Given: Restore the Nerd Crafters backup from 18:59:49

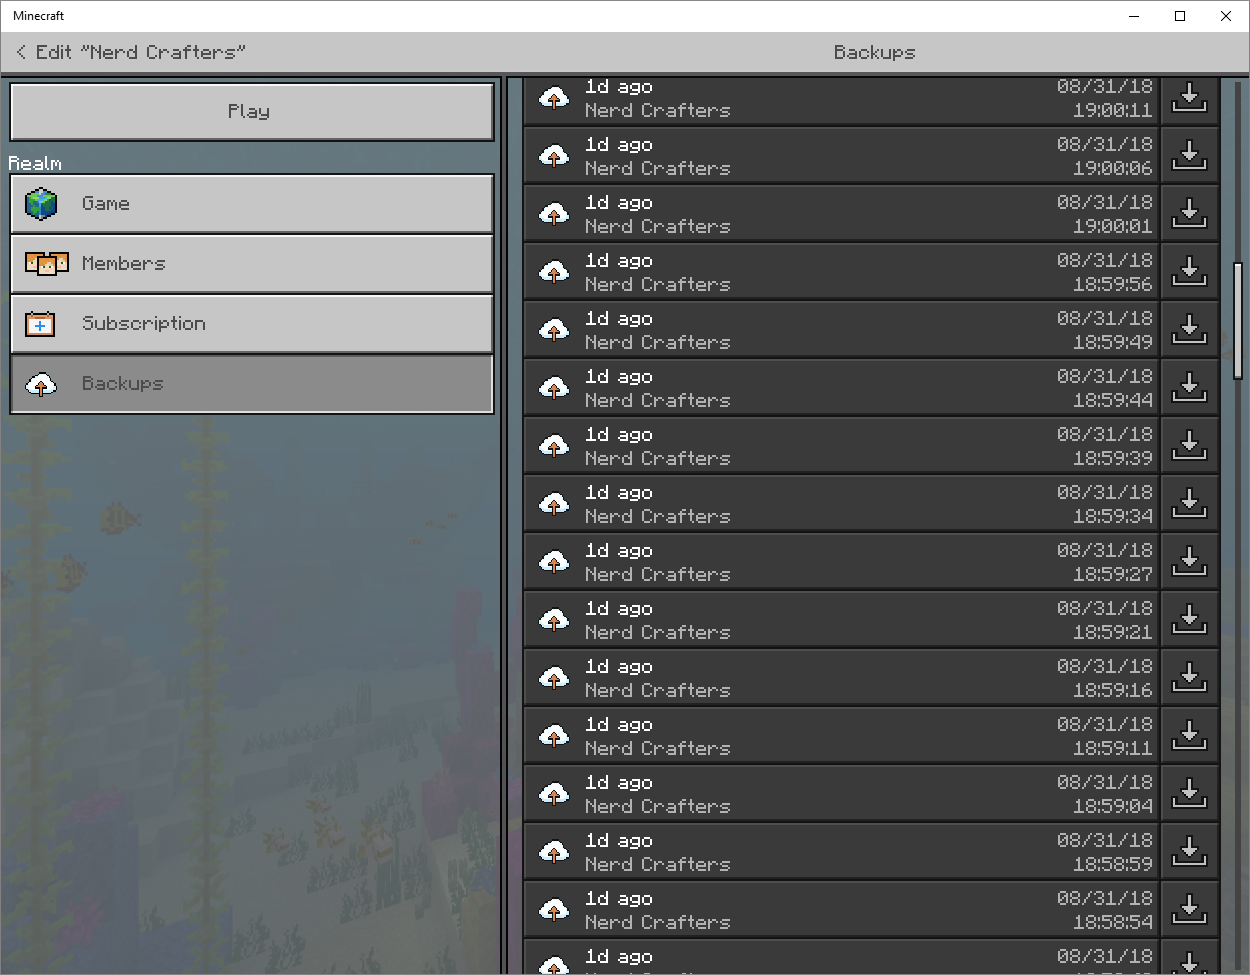Looking at the screenshot, I should pos(841,329).
